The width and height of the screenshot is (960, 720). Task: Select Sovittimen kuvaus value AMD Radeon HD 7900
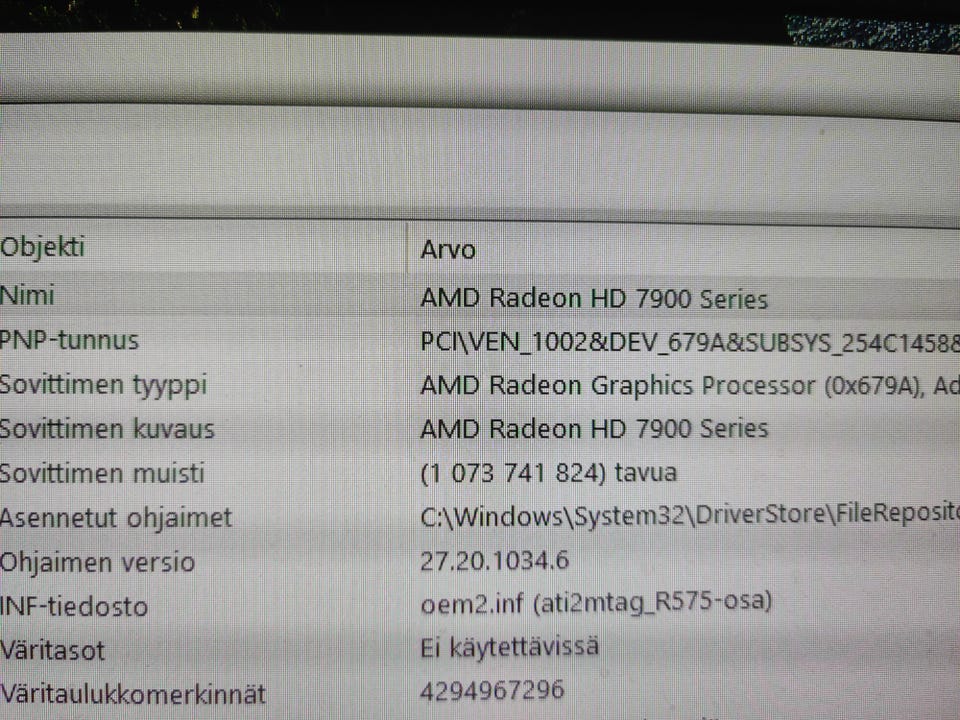(594, 429)
